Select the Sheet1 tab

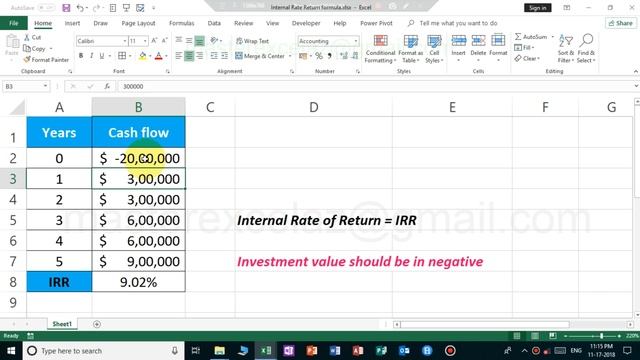[x=62, y=324]
